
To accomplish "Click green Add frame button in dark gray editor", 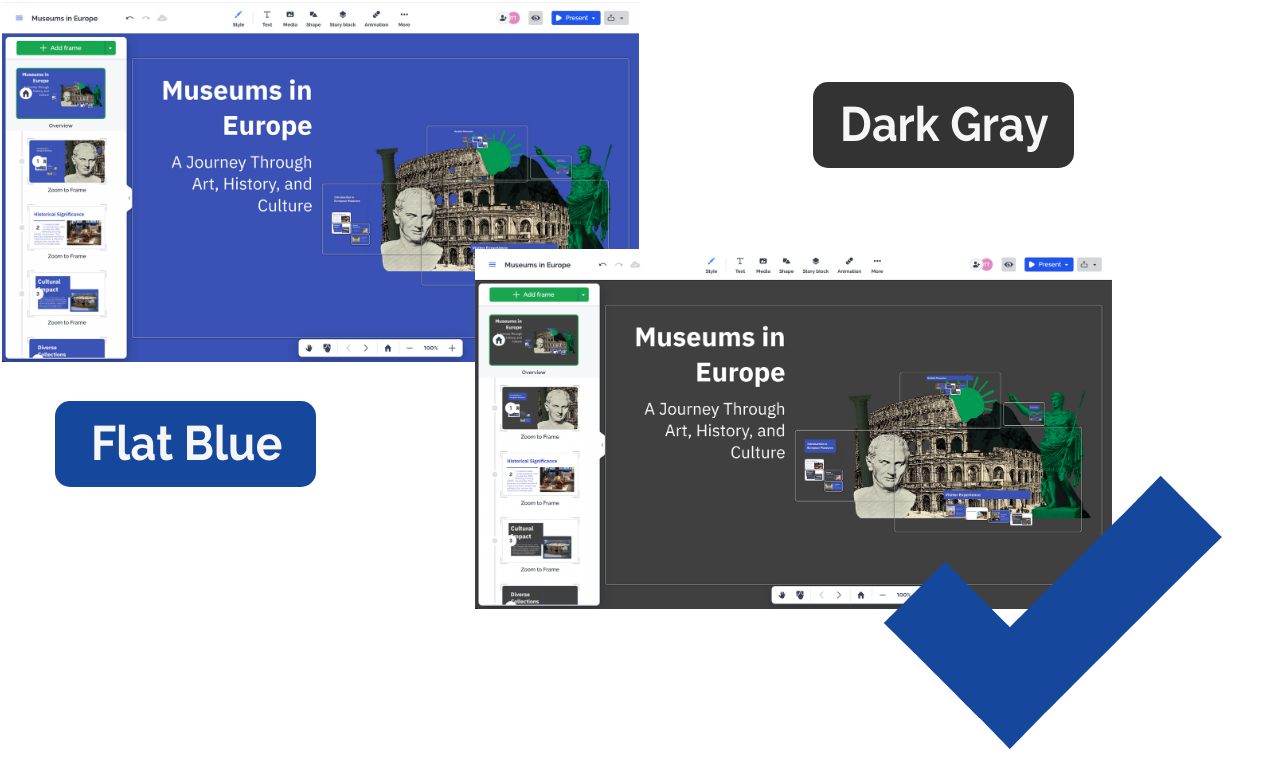I will (x=533, y=295).
